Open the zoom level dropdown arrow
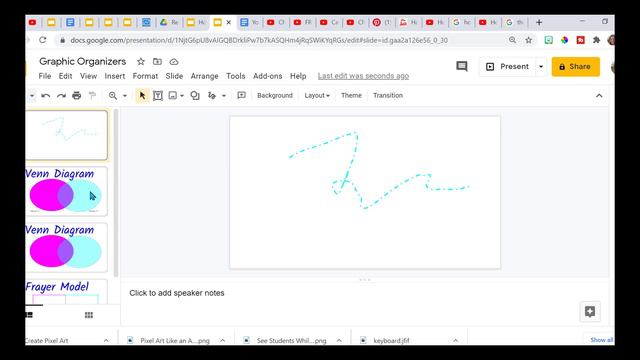The width and height of the screenshot is (640, 360). coord(125,96)
